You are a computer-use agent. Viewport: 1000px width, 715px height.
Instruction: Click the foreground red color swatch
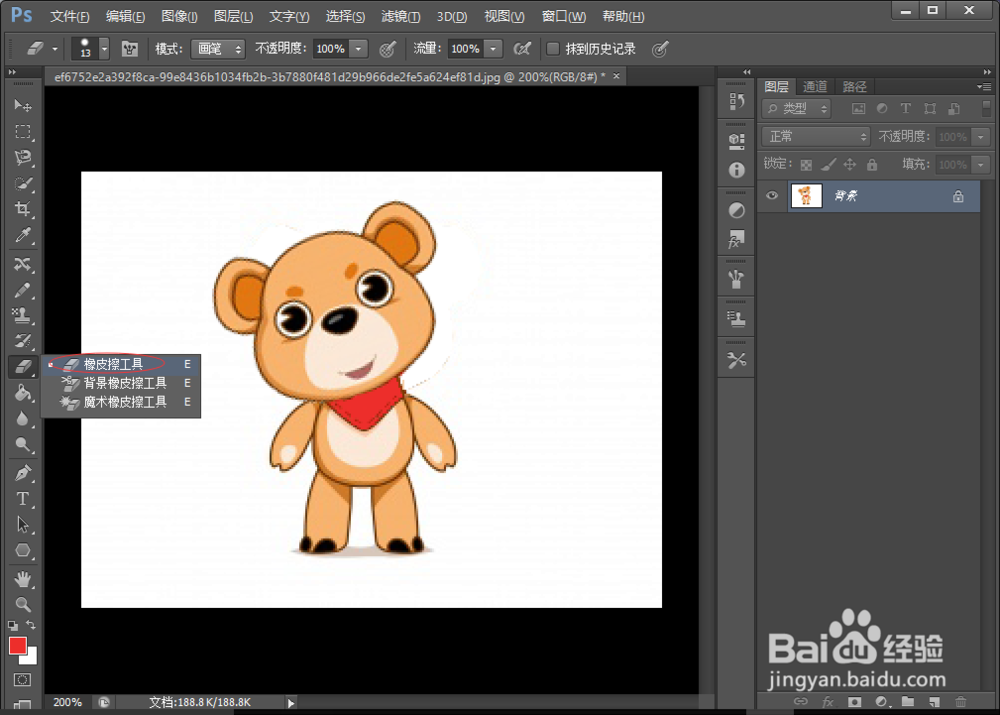pyautogui.click(x=17, y=645)
